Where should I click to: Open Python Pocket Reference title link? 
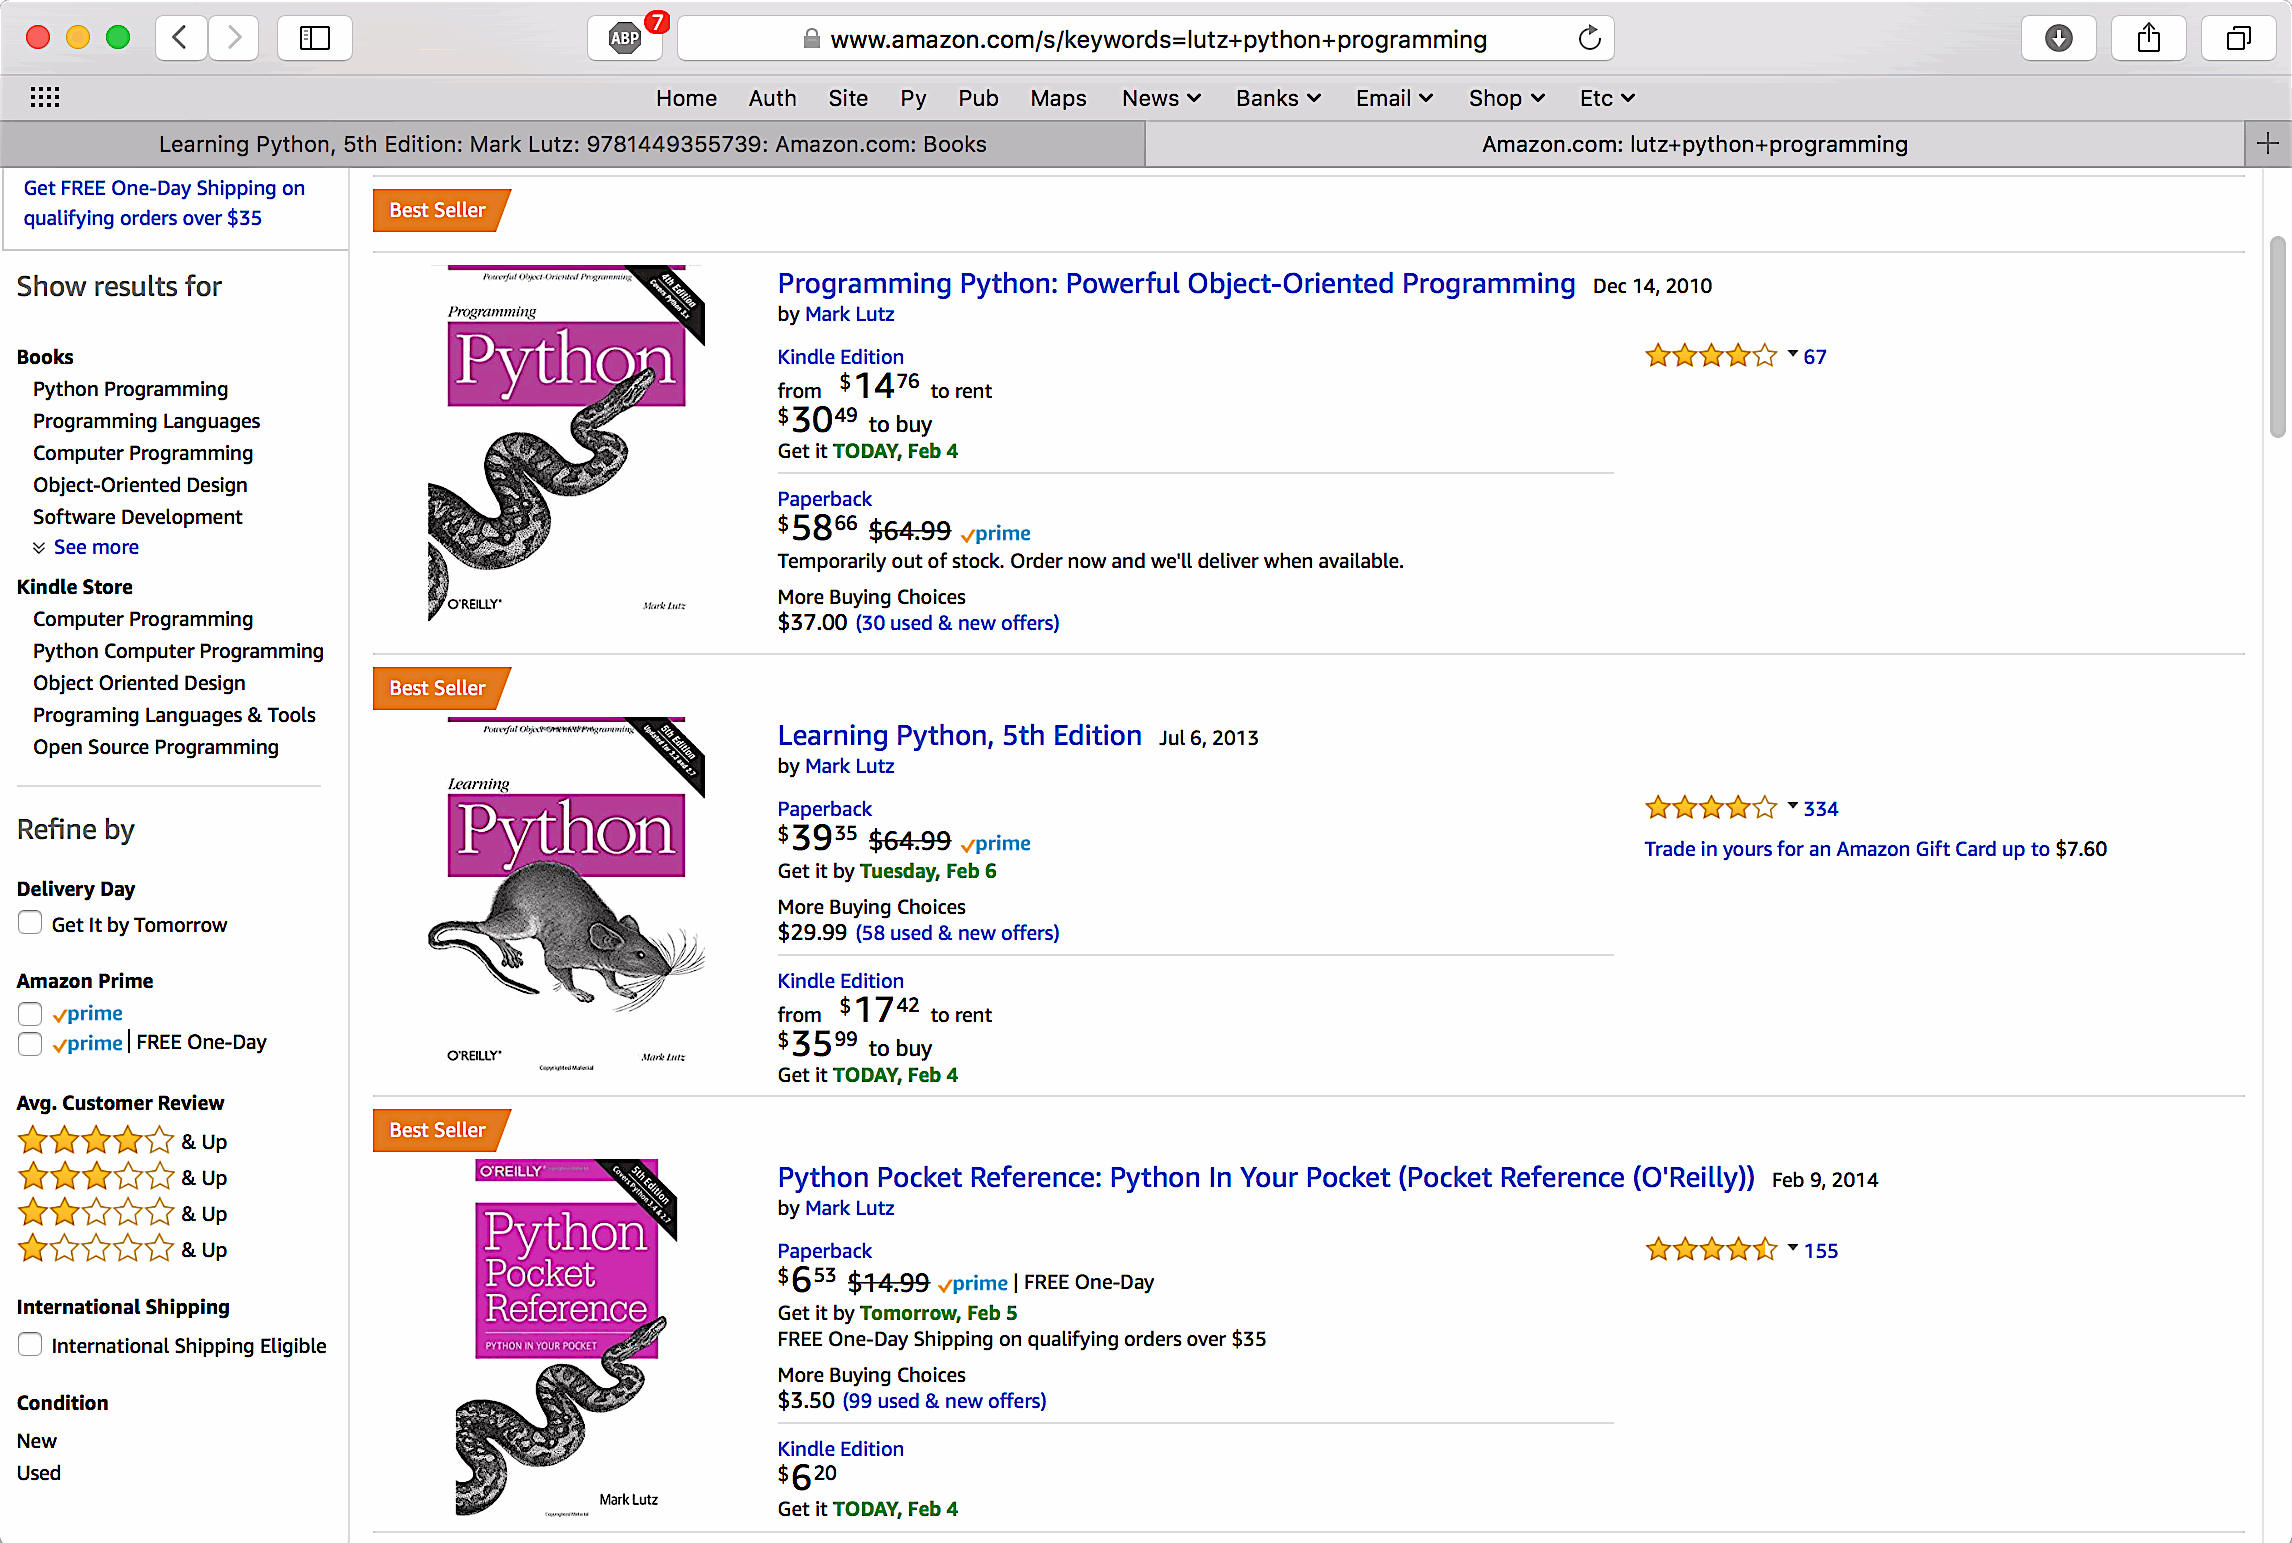pos(1266,1178)
